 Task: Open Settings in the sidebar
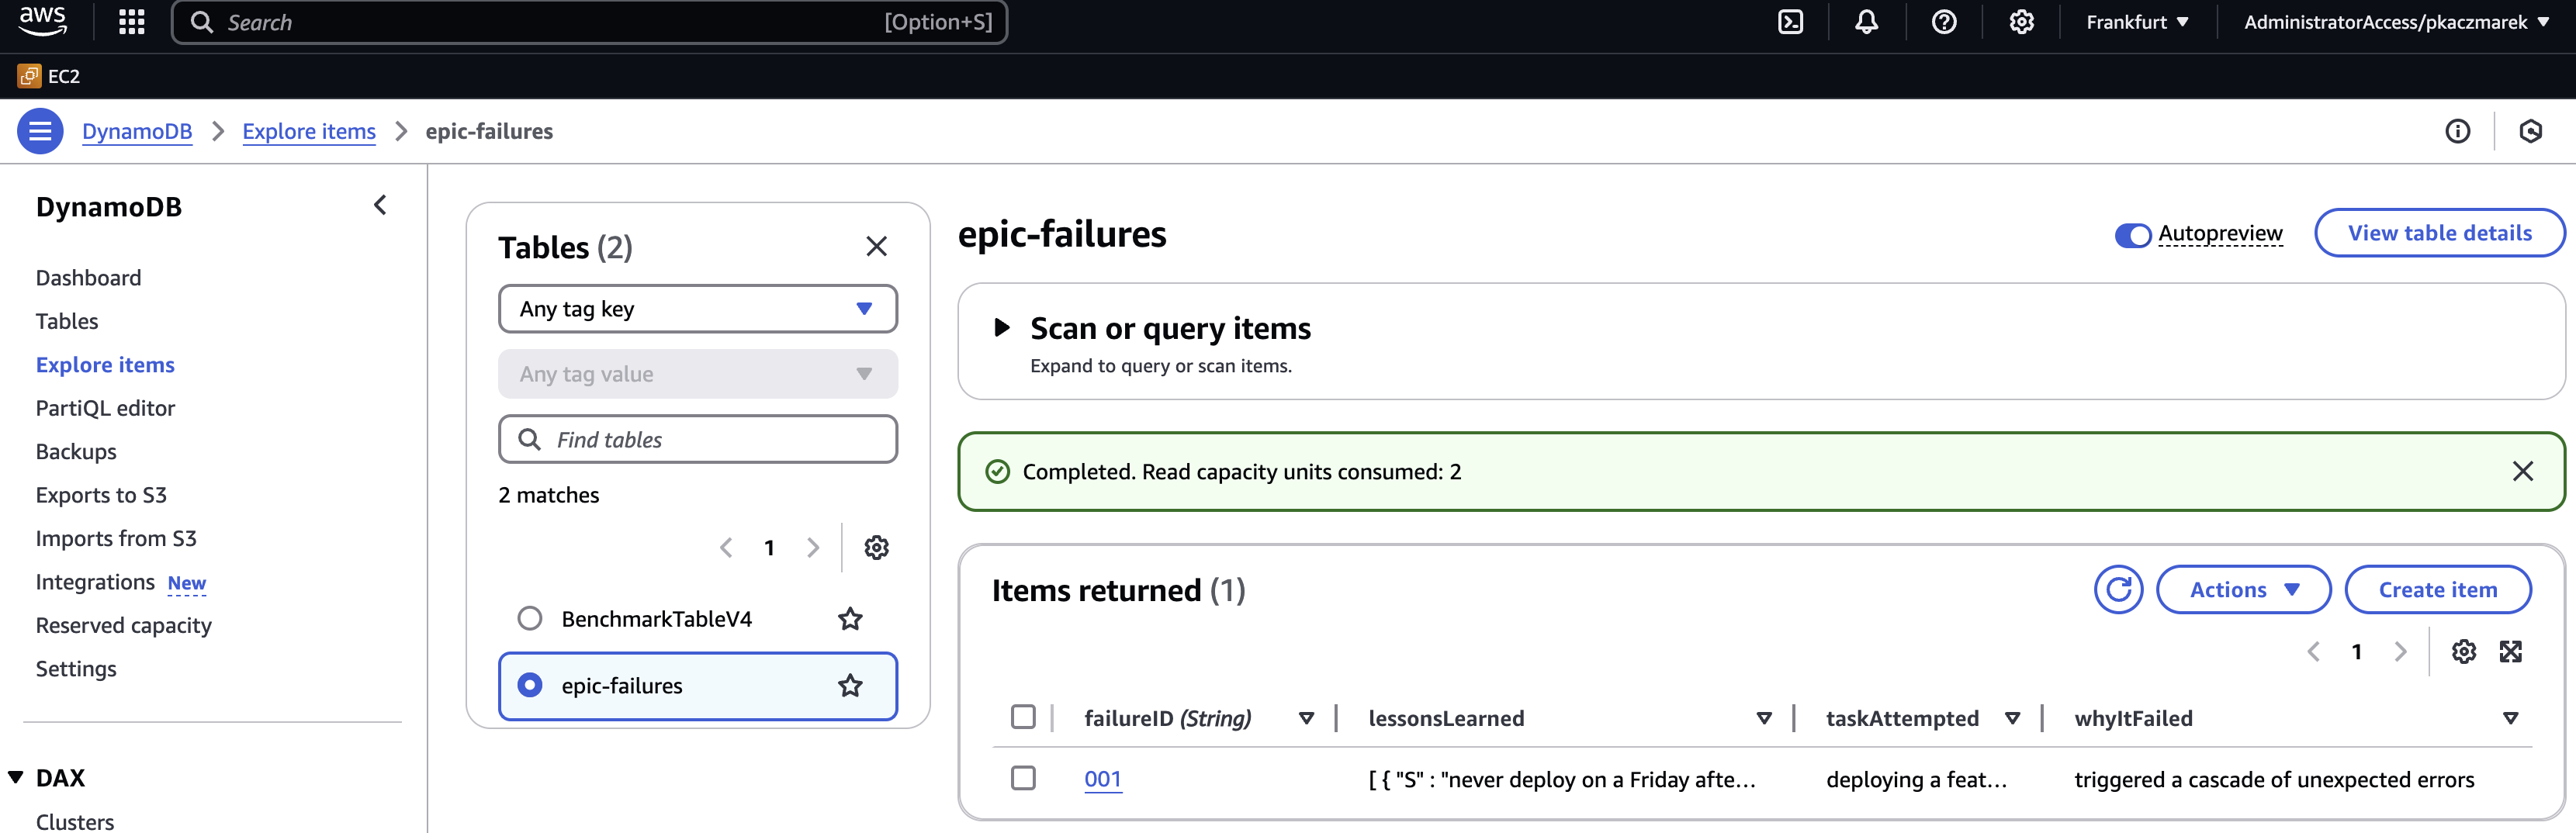click(x=76, y=669)
